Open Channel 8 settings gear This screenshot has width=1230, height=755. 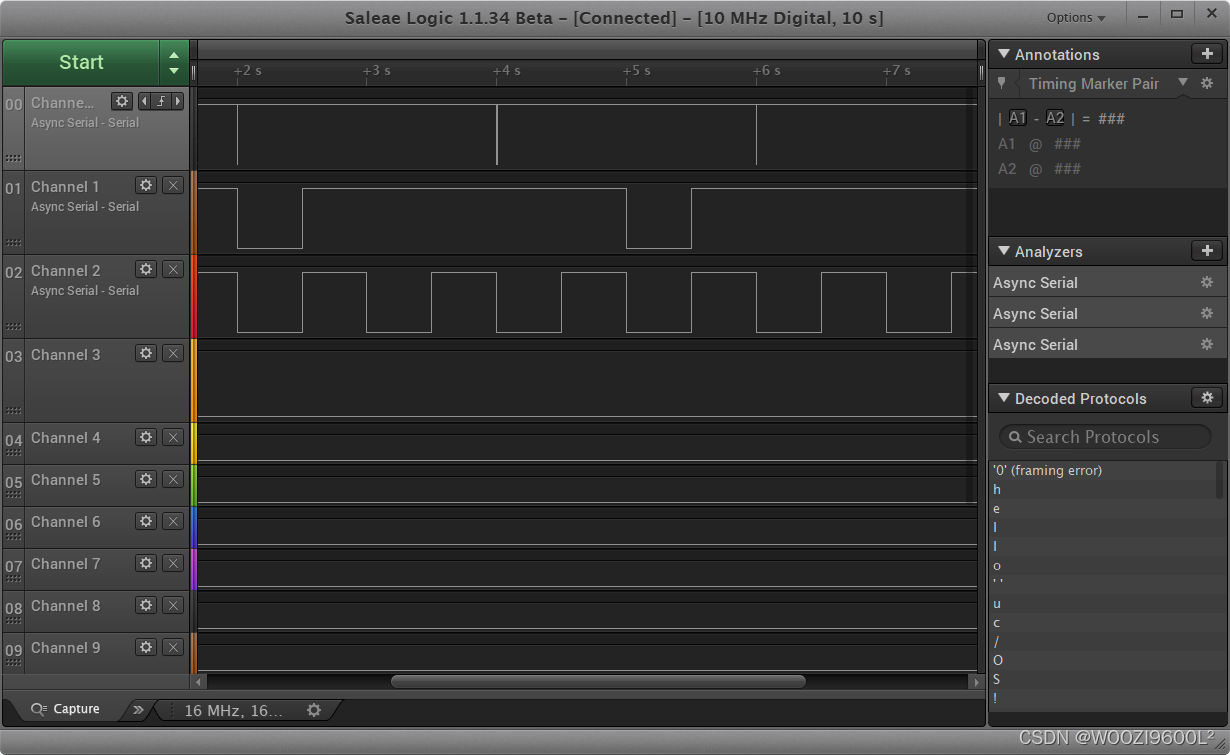point(146,605)
